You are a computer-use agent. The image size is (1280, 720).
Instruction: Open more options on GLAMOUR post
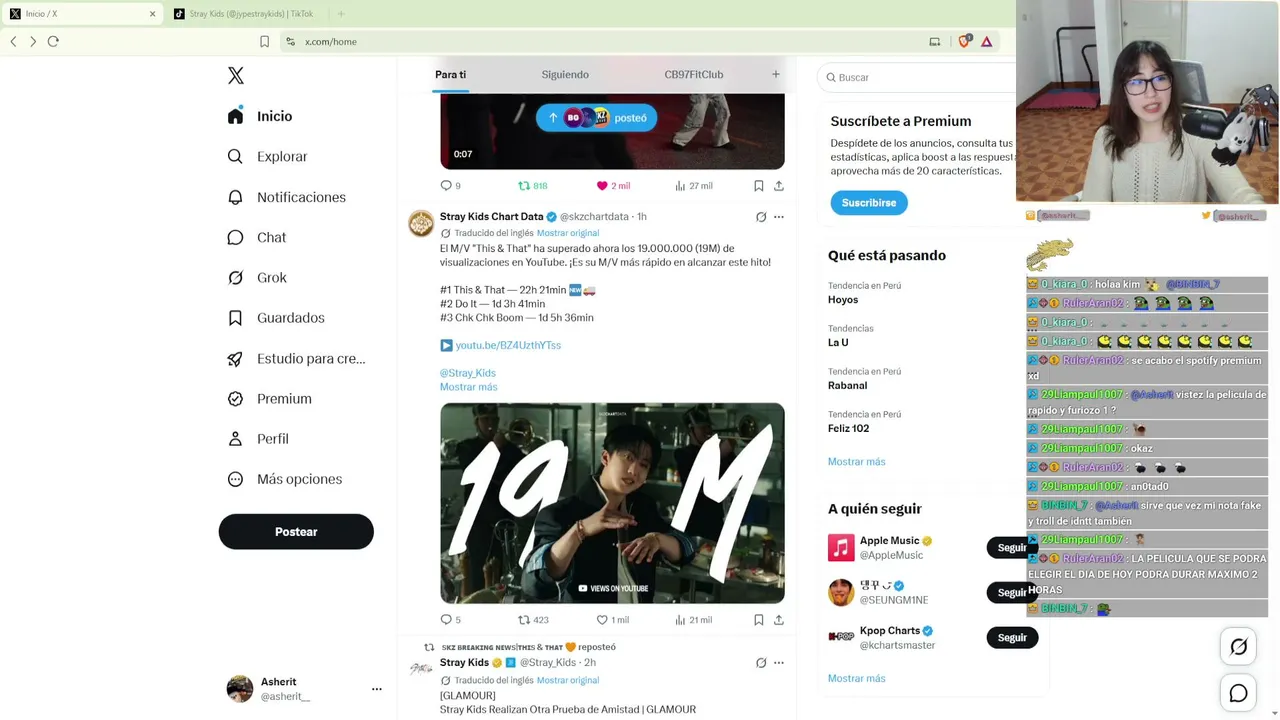(779, 663)
